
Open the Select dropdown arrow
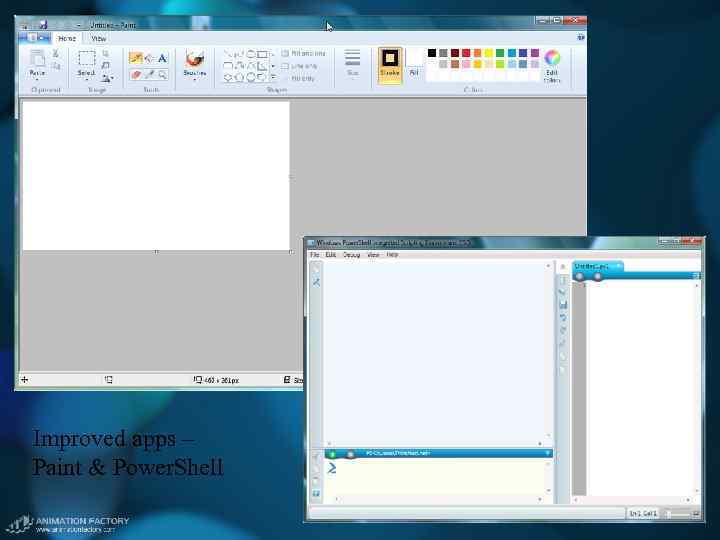coord(86,80)
